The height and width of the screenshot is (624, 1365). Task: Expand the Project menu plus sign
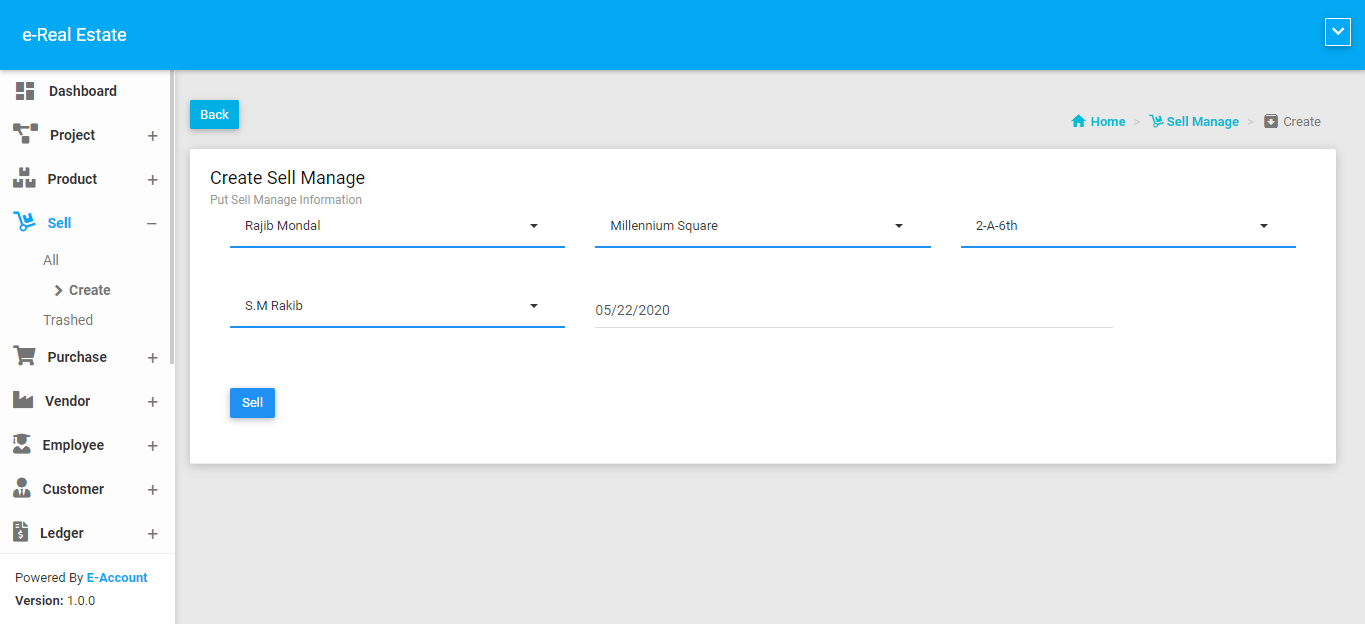click(152, 136)
